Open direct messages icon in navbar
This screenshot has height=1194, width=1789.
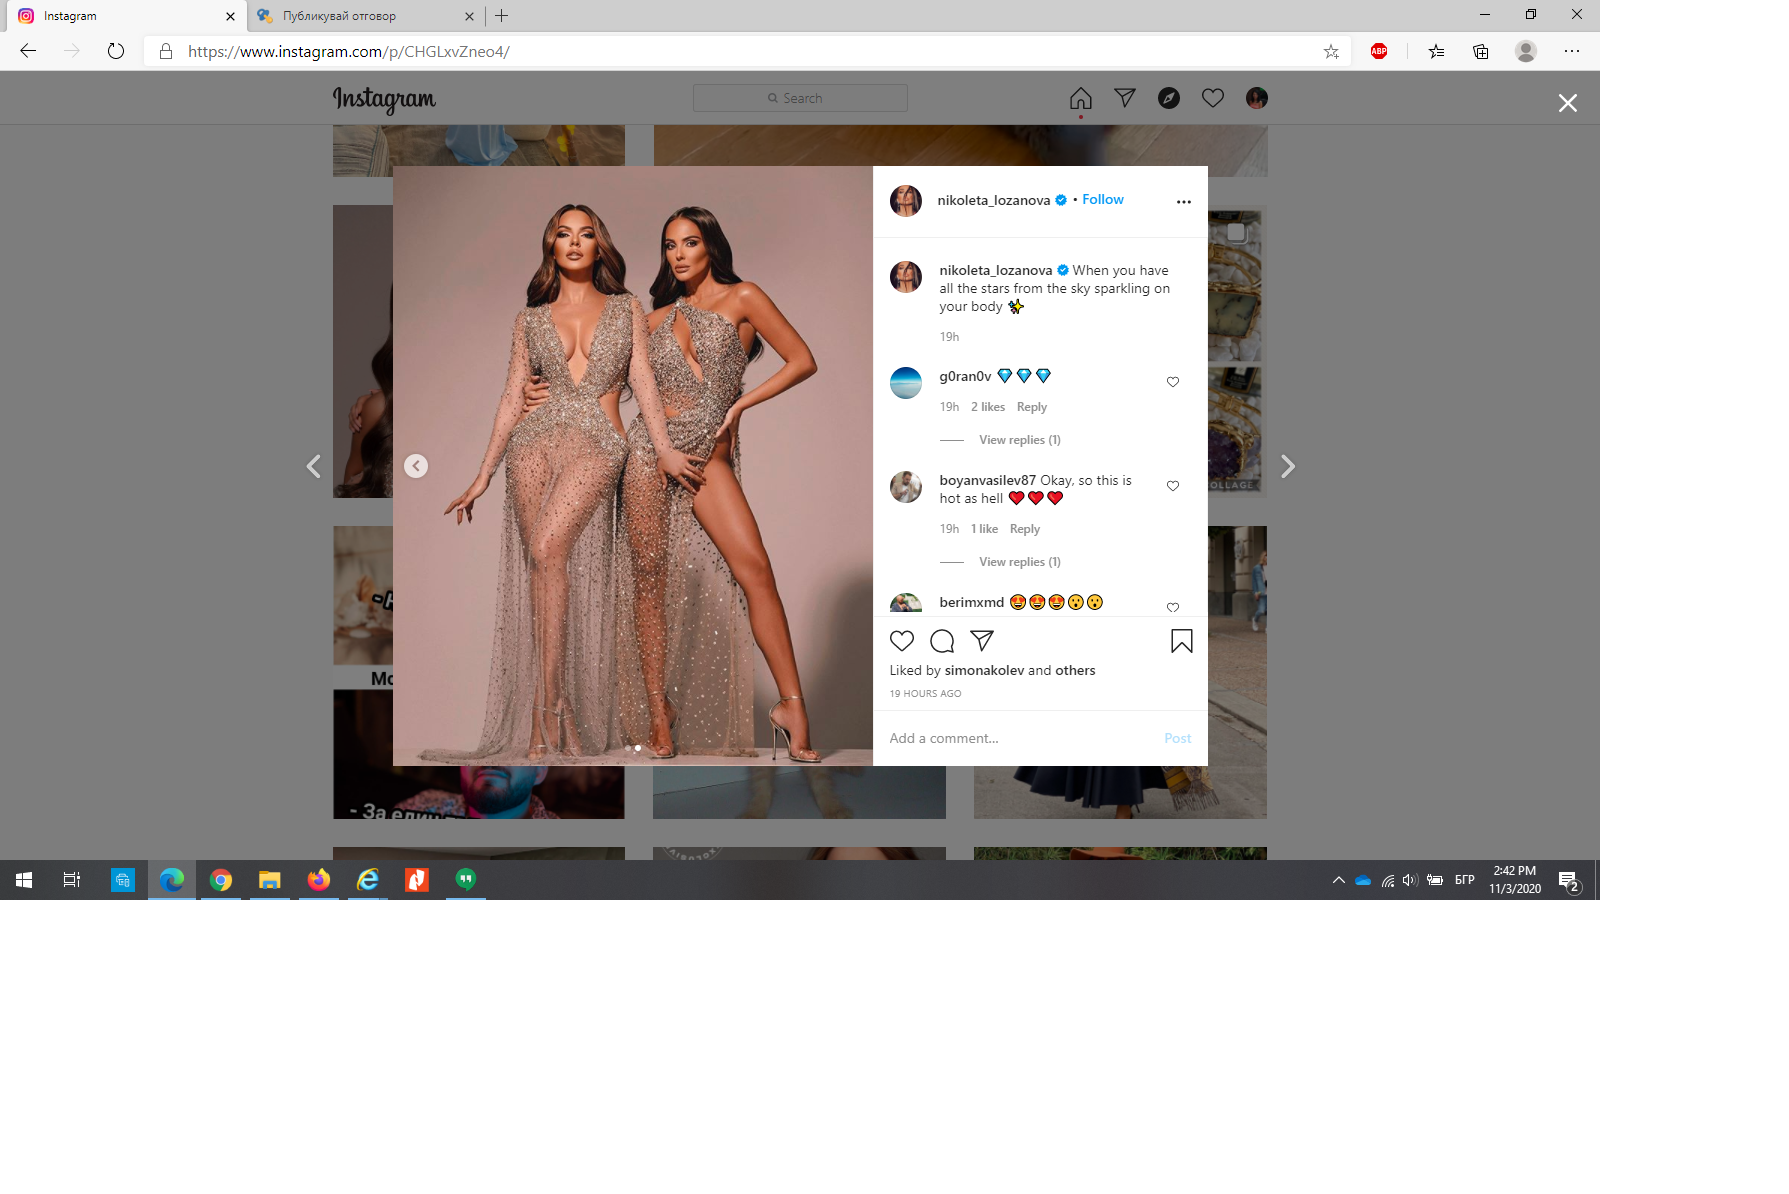[1124, 98]
